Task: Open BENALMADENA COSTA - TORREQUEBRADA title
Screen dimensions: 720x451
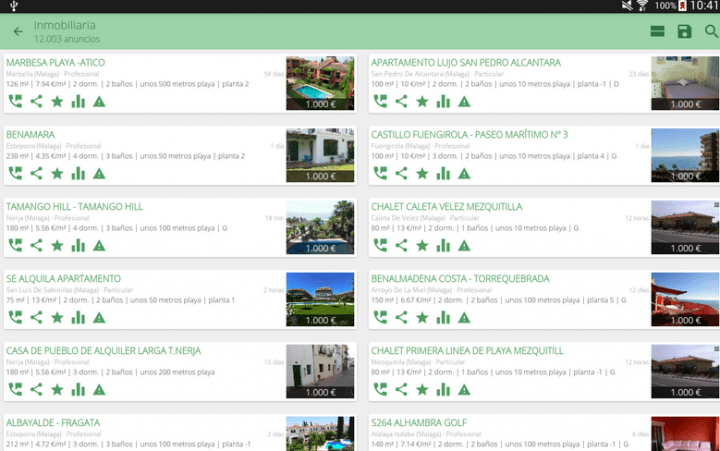Action: click(x=460, y=279)
